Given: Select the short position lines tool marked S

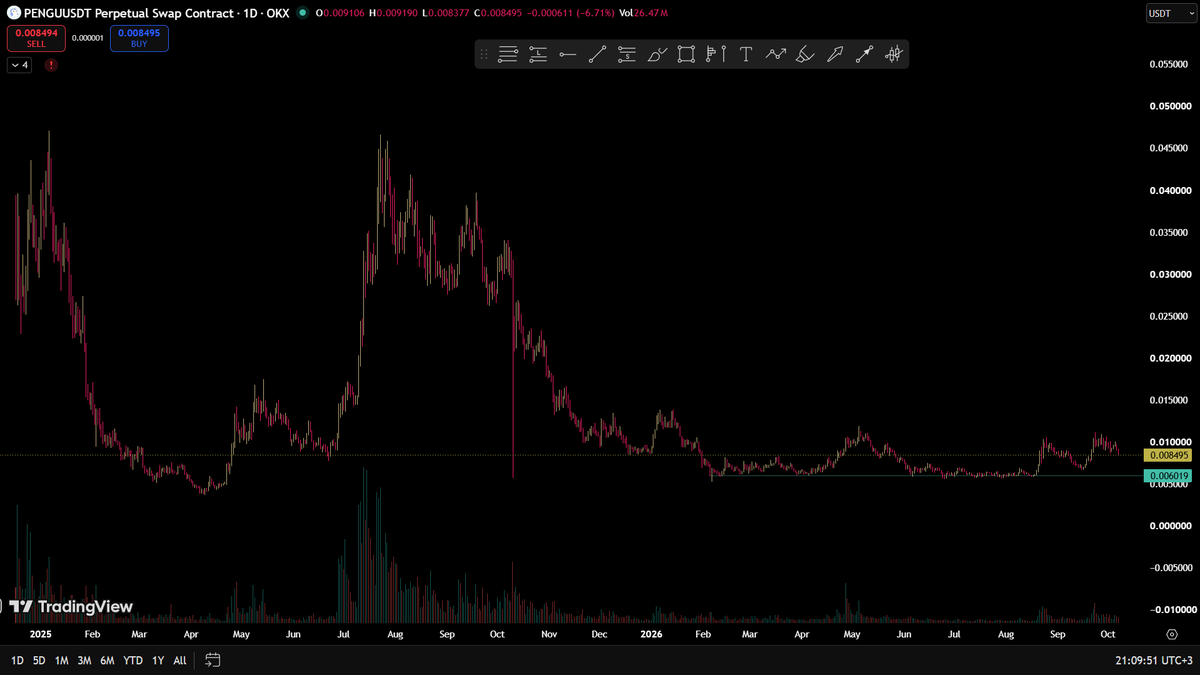Looking at the screenshot, I should (627, 54).
